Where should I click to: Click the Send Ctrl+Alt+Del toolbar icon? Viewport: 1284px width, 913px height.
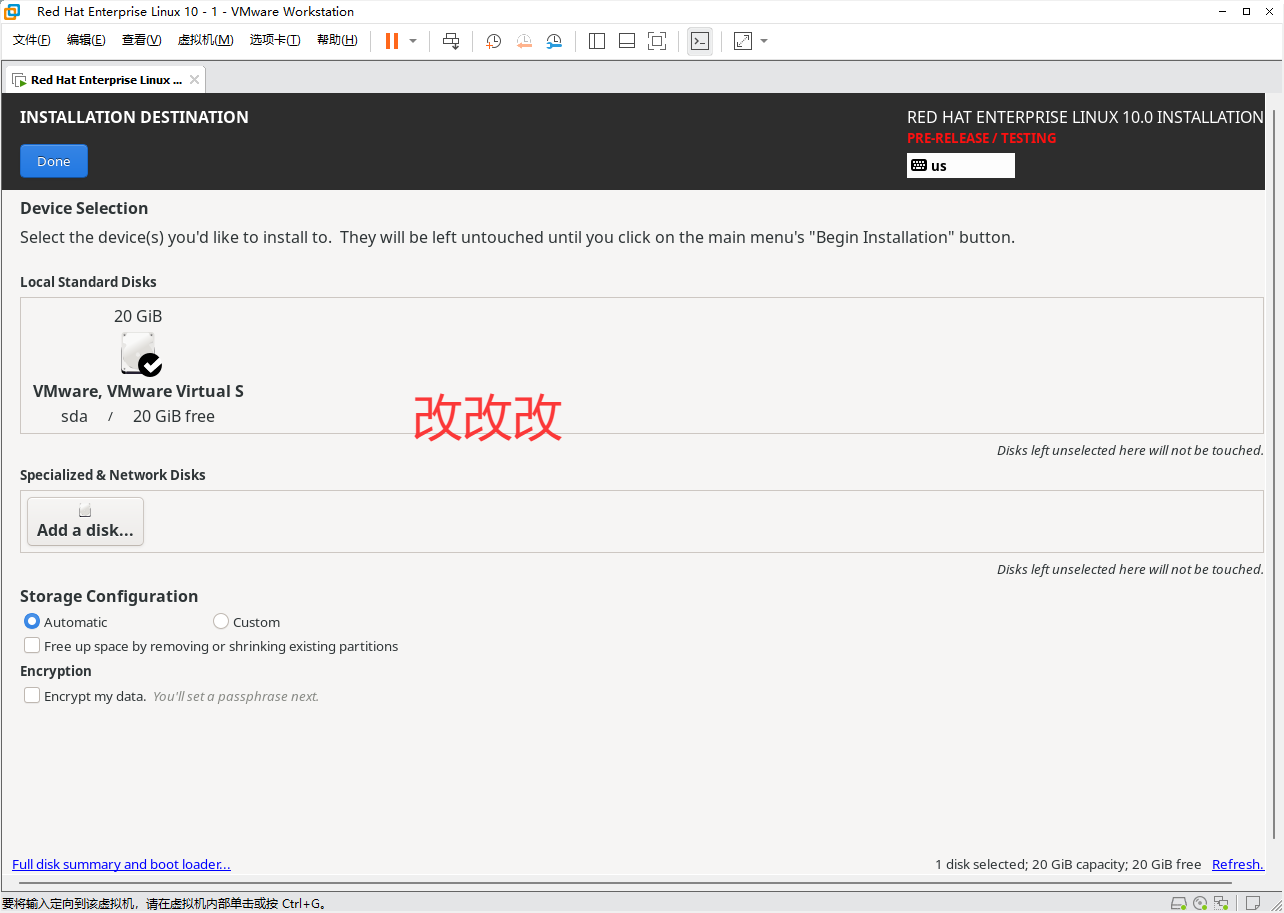point(451,41)
